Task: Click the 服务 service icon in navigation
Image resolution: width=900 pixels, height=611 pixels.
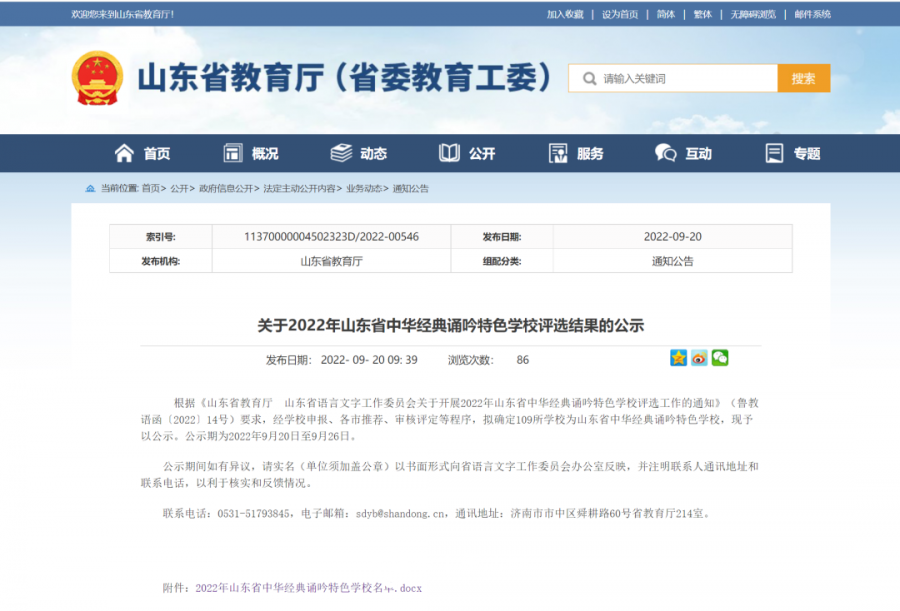Action: tap(558, 153)
